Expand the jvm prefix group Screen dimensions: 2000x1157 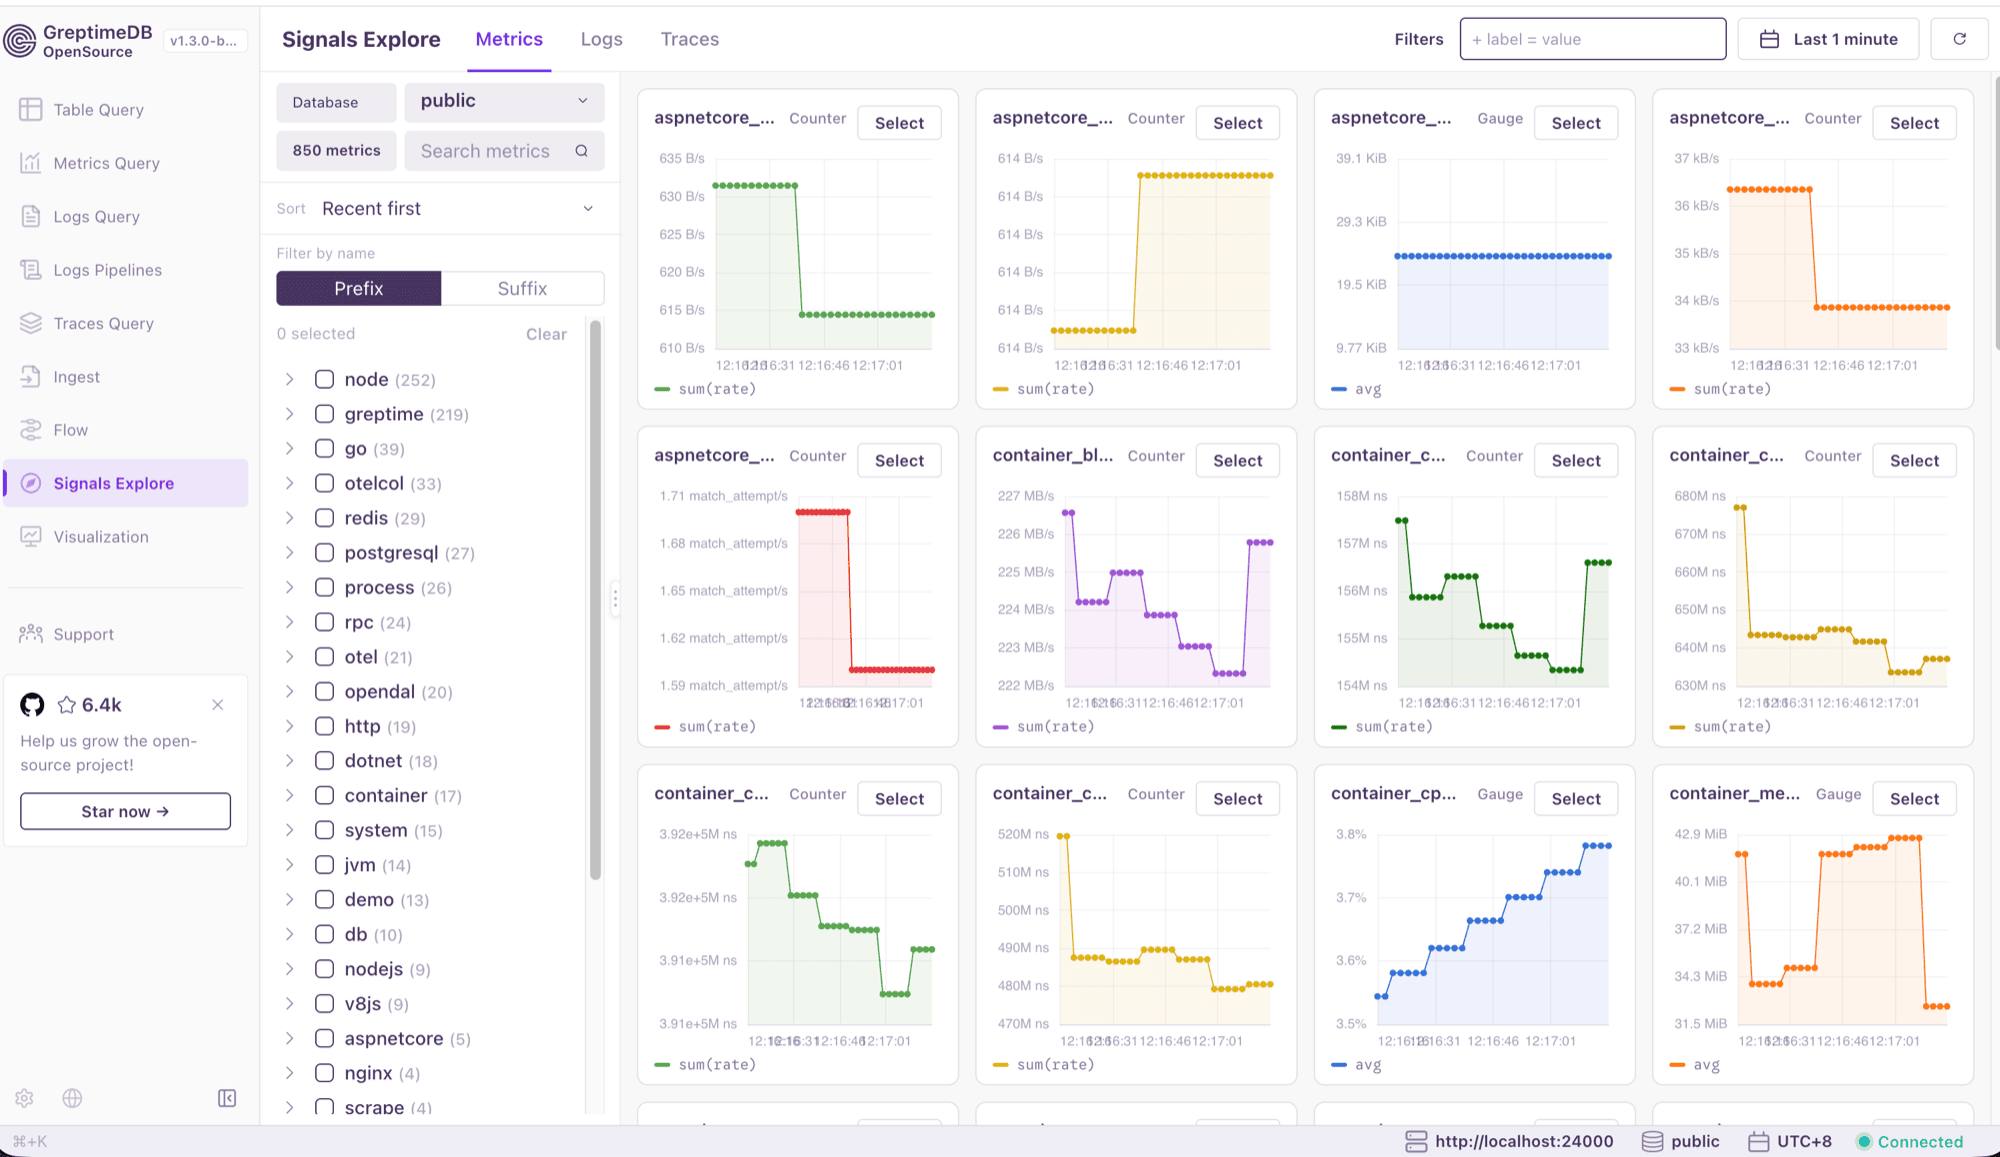click(289, 865)
